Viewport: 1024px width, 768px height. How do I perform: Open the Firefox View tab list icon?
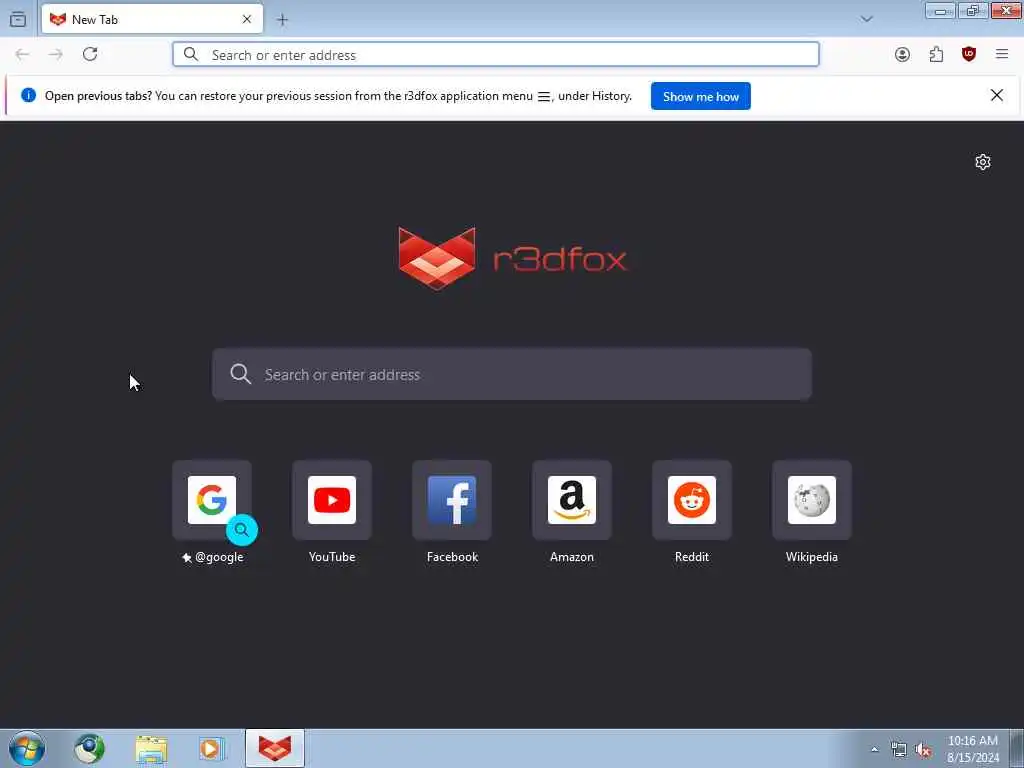coord(18,20)
